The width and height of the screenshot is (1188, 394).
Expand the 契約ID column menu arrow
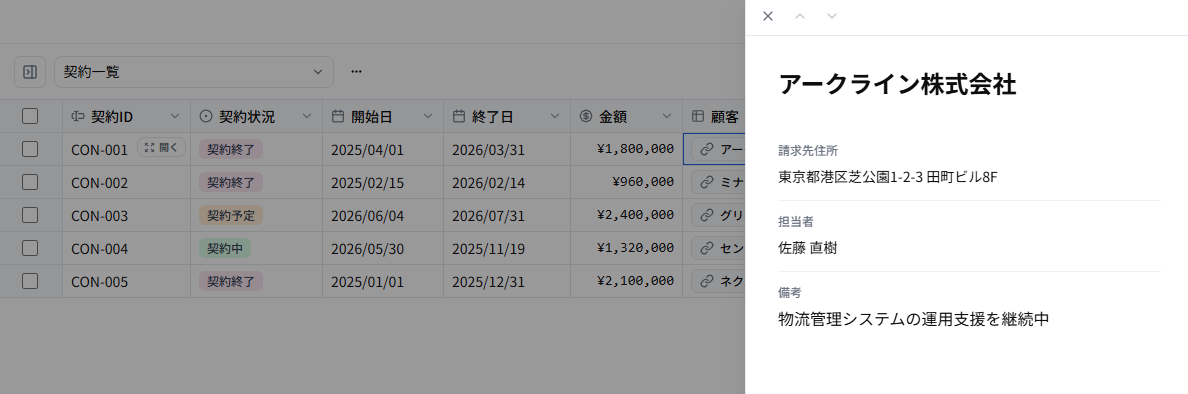tap(175, 117)
